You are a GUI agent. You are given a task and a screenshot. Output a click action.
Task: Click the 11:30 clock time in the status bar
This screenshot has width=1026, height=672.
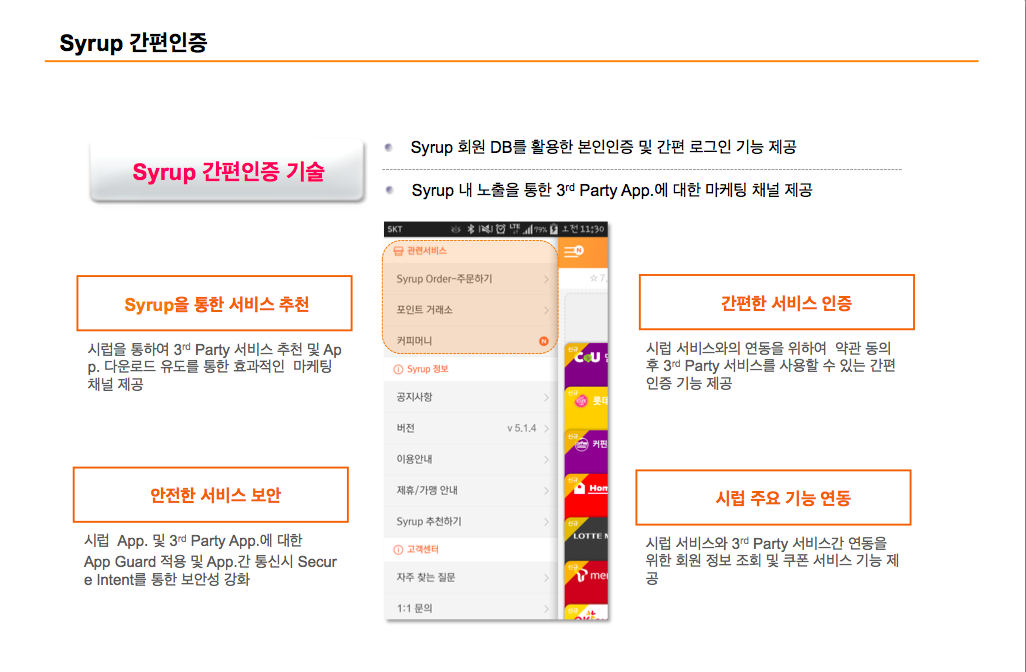[x=592, y=229]
